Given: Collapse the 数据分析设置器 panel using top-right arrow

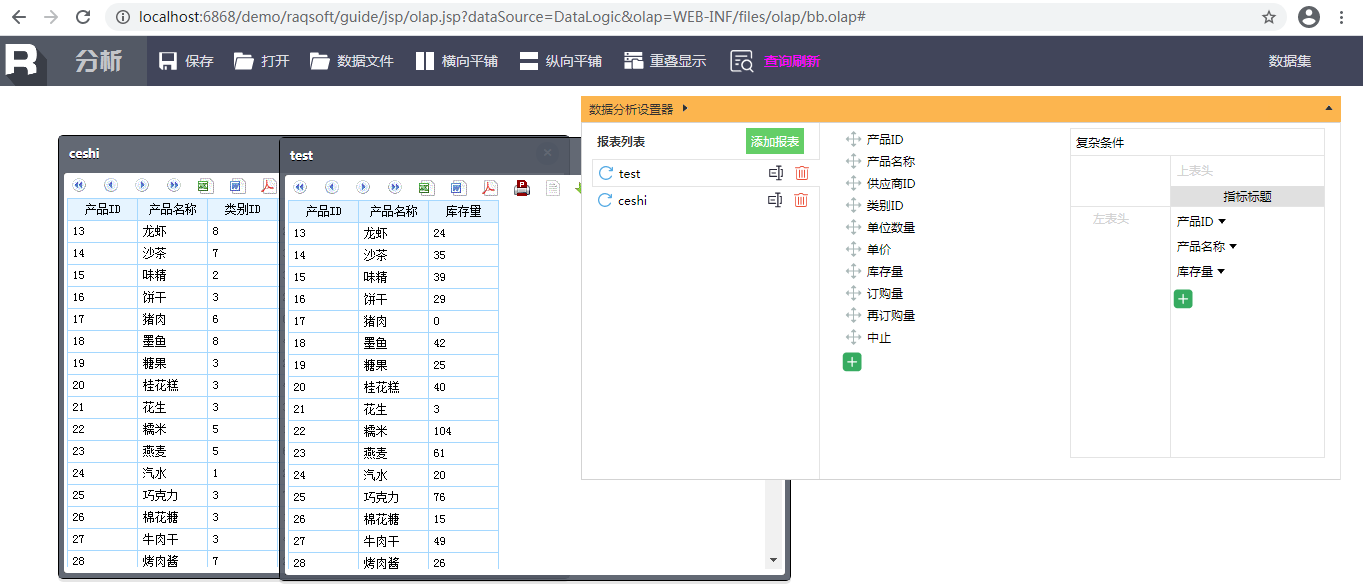Looking at the screenshot, I should click(1328, 108).
